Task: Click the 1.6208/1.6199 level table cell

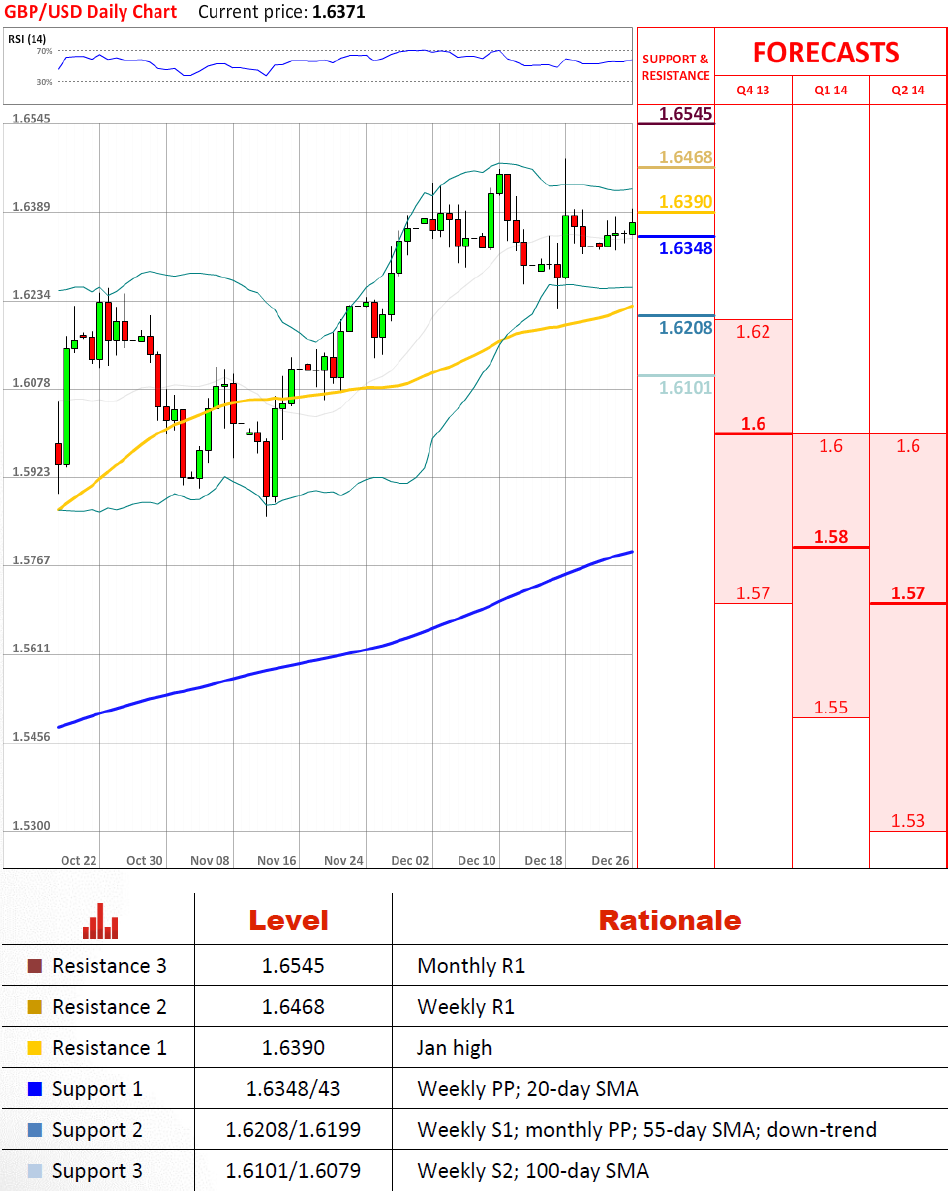Action: (x=293, y=1130)
